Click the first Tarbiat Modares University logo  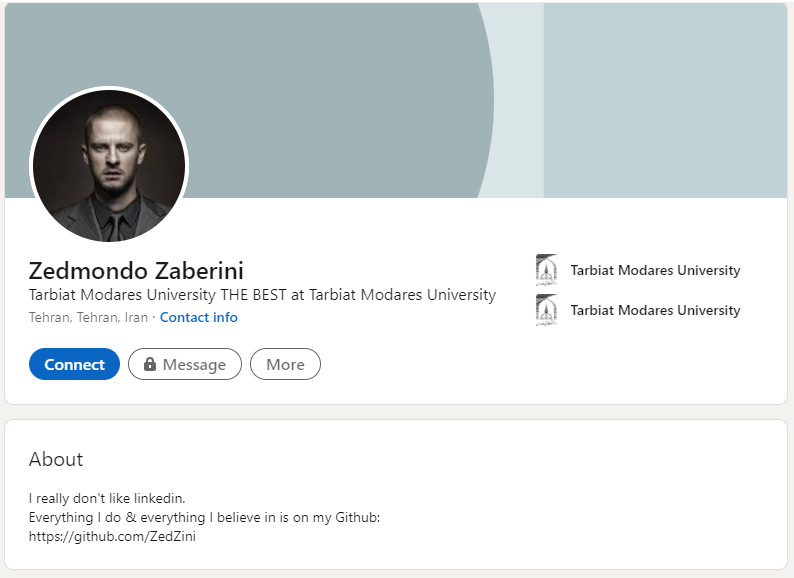click(546, 270)
